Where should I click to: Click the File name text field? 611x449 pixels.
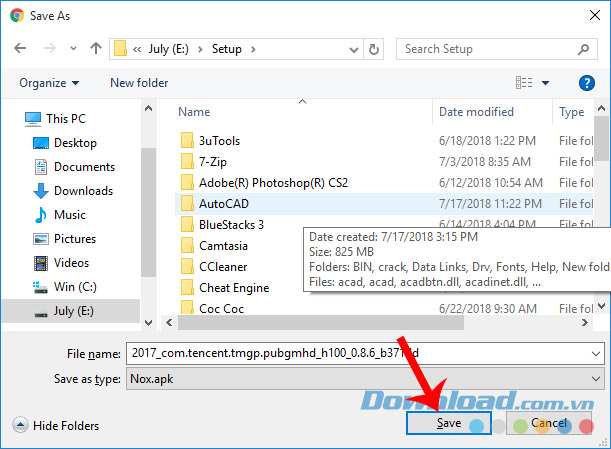point(357,354)
